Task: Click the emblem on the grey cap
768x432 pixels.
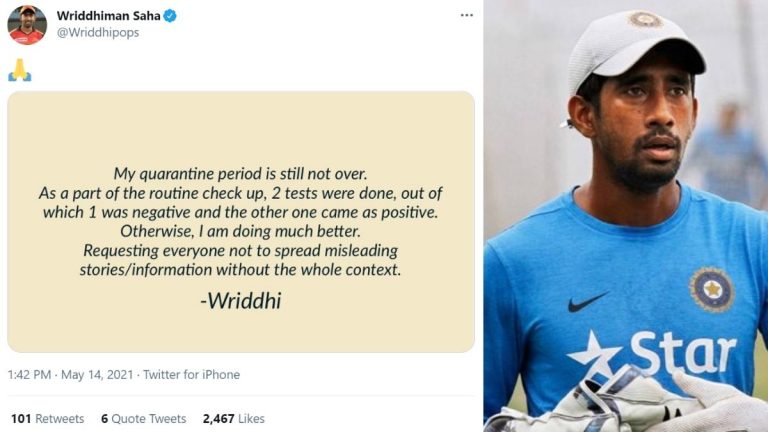Action: (x=644, y=19)
